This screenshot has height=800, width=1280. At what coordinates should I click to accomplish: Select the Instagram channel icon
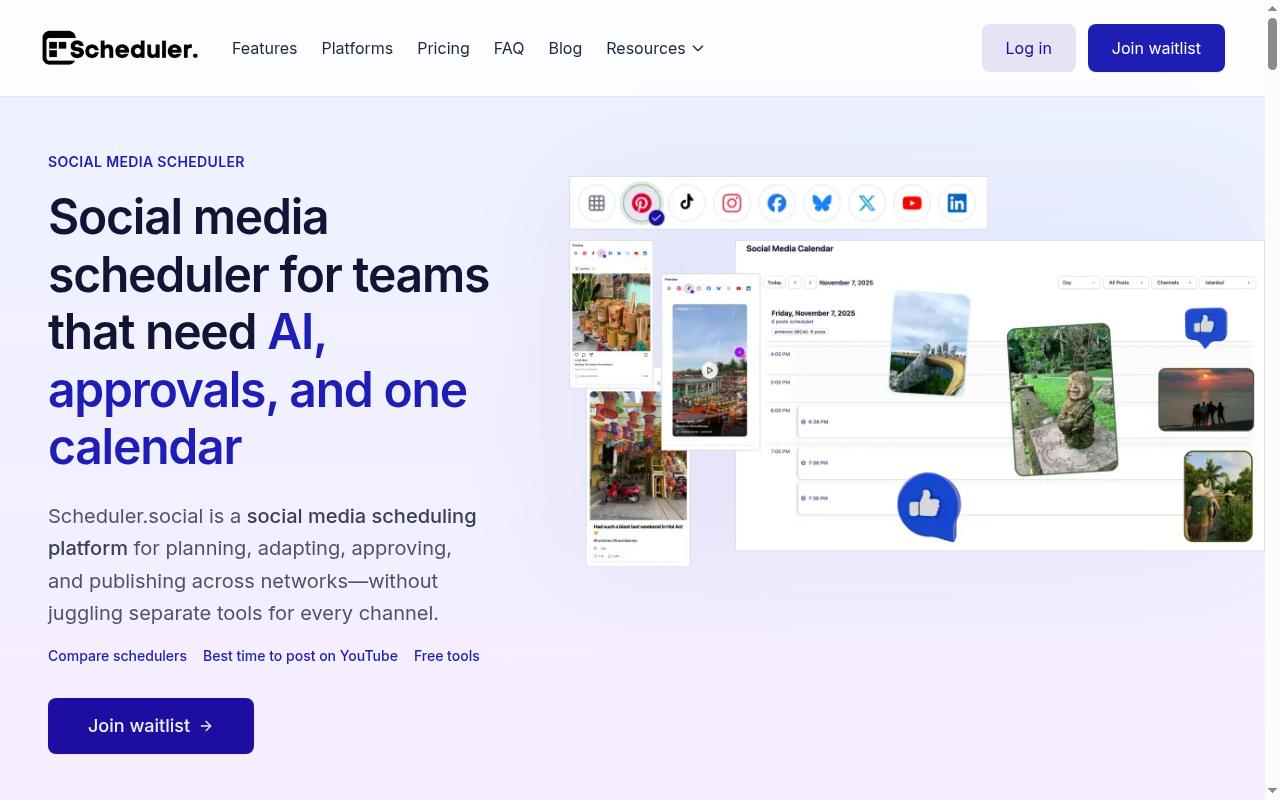732,203
